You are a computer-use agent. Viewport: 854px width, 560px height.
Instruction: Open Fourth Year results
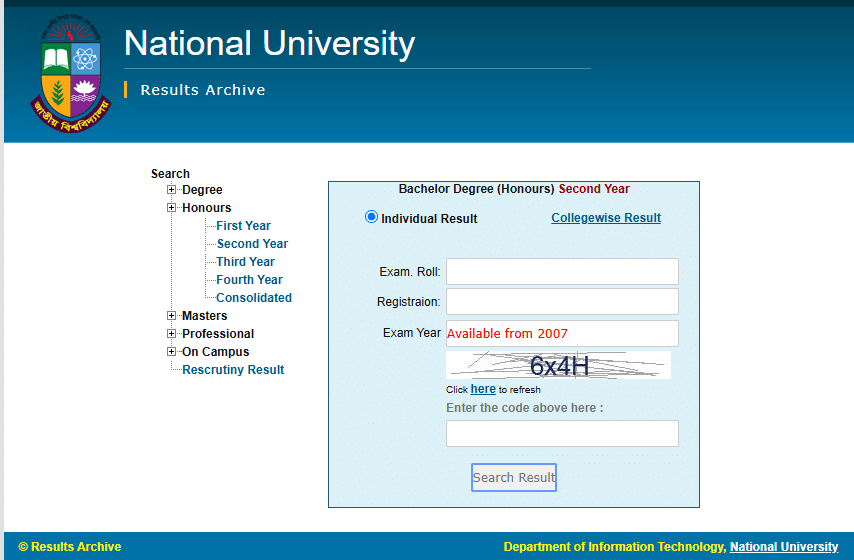[x=249, y=279]
